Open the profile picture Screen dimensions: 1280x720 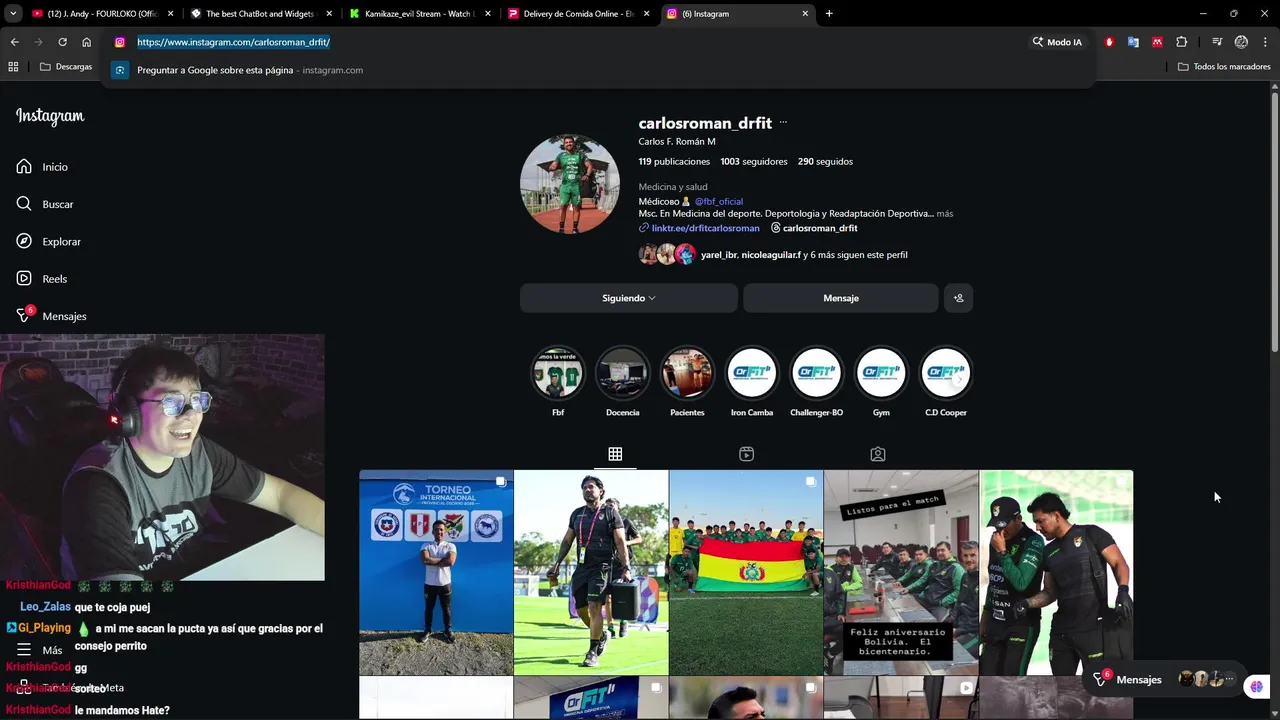coord(570,185)
